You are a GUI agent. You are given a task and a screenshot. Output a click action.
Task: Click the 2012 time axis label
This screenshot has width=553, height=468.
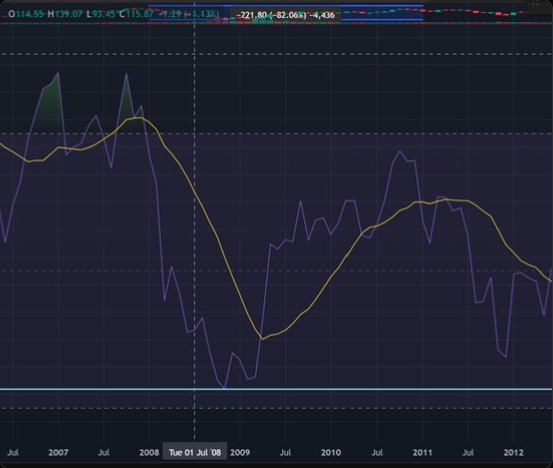pyautogui.click(x=513, y=452)
